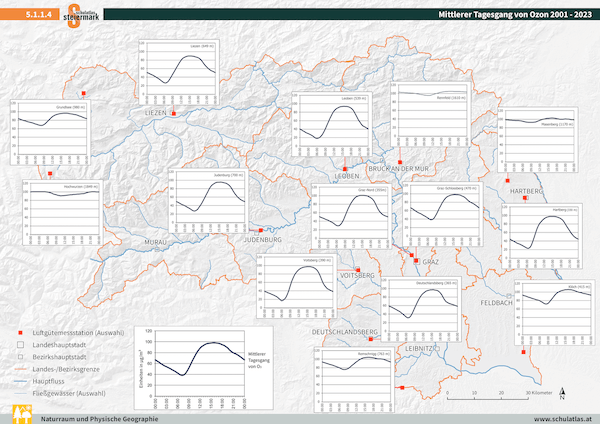
Task: Open the Deutschlandsberg (365 m) ozone chart
Action: point(421,309)
